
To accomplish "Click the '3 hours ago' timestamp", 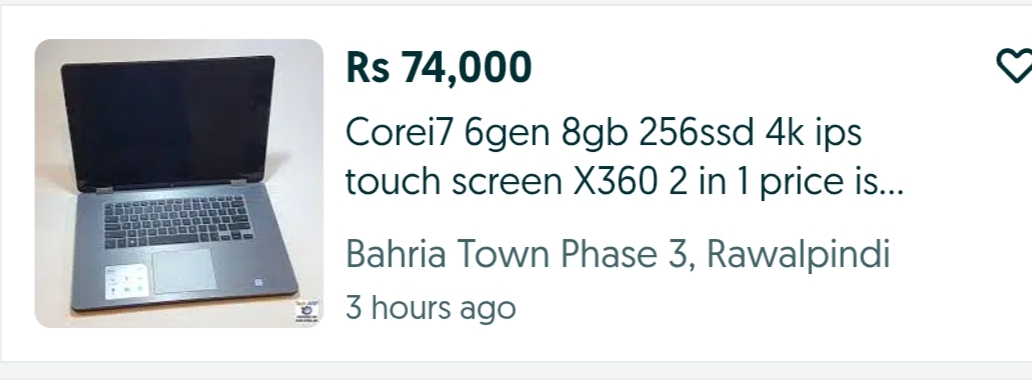I will point(430,308).
